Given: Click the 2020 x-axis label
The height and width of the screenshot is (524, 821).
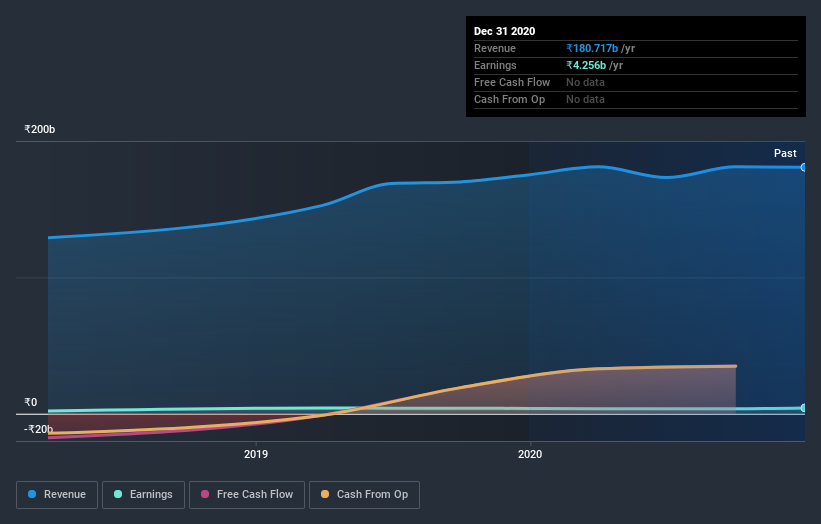Looking at the screenshot, I should click(x=530, y=454).
